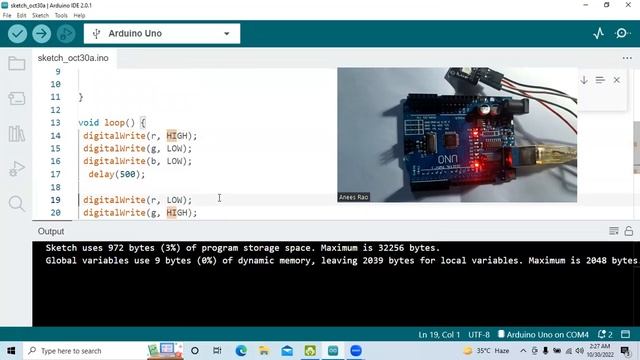The width and height of the screenshot is (640, 360).
Task: Open Mail app from taskbar
Action: [x=287, y=351]
